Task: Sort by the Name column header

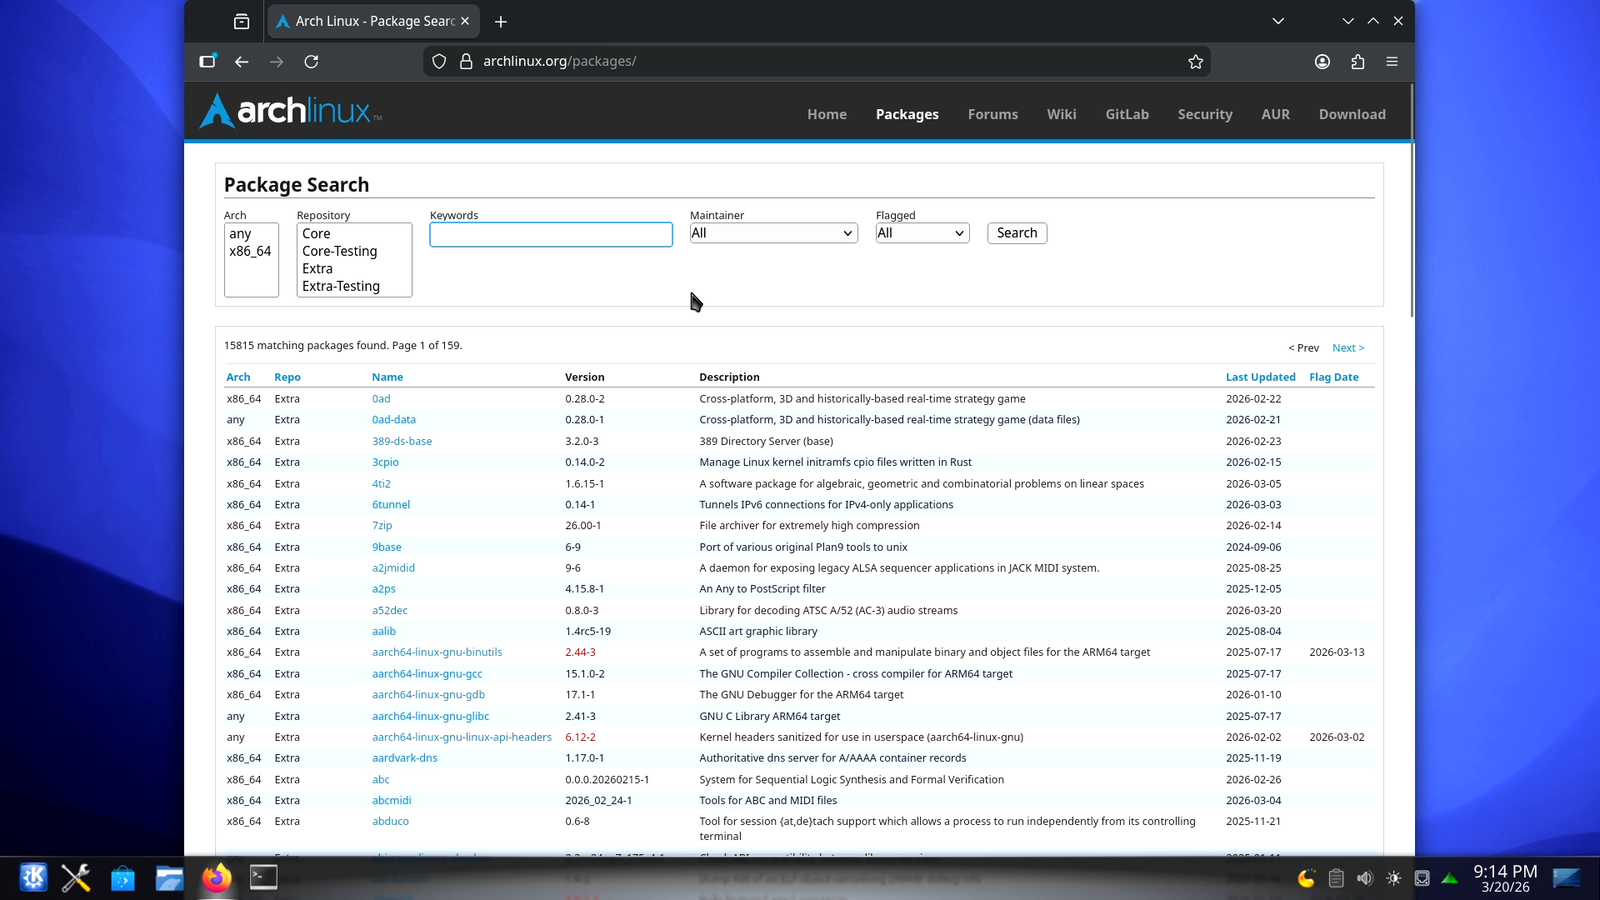Action: pyautogui.click(x=387, y=377)
